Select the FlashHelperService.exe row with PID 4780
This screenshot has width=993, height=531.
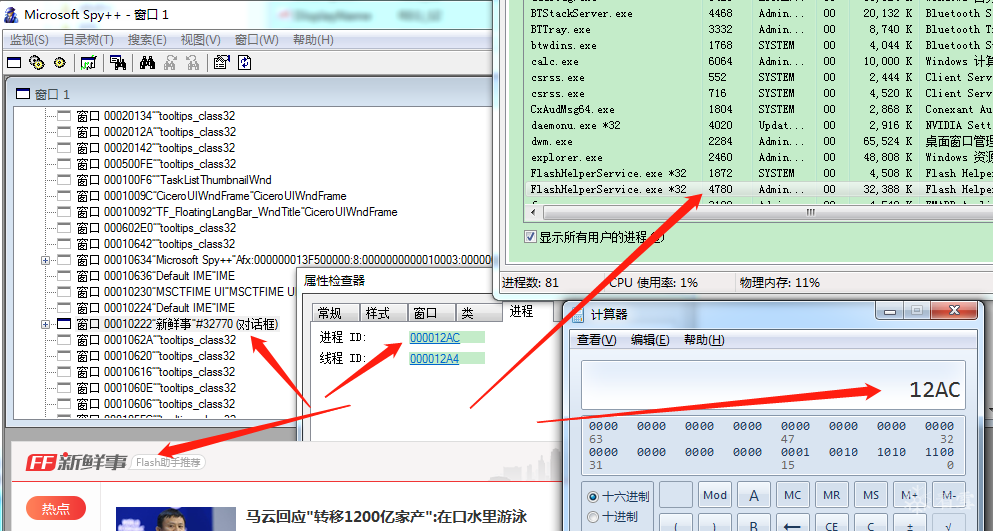click(x=759, y=189)
